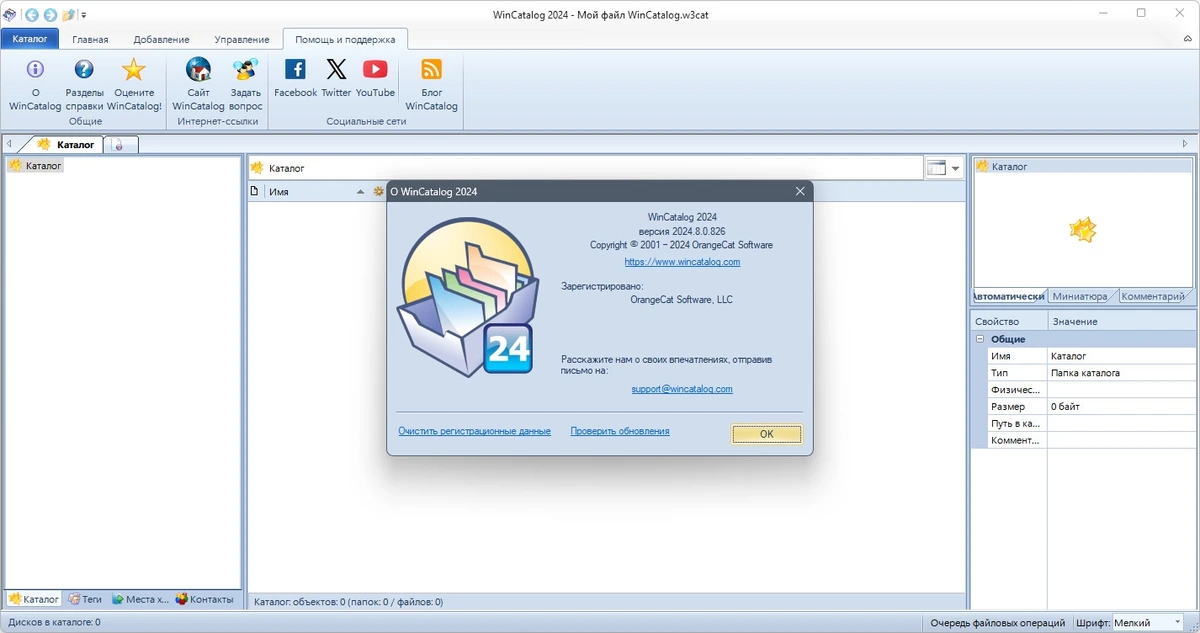The height and width of the screenshot is (633, 1200).
Task: Click the tab scroll right arrow
Action: (x=1186, y=145)
